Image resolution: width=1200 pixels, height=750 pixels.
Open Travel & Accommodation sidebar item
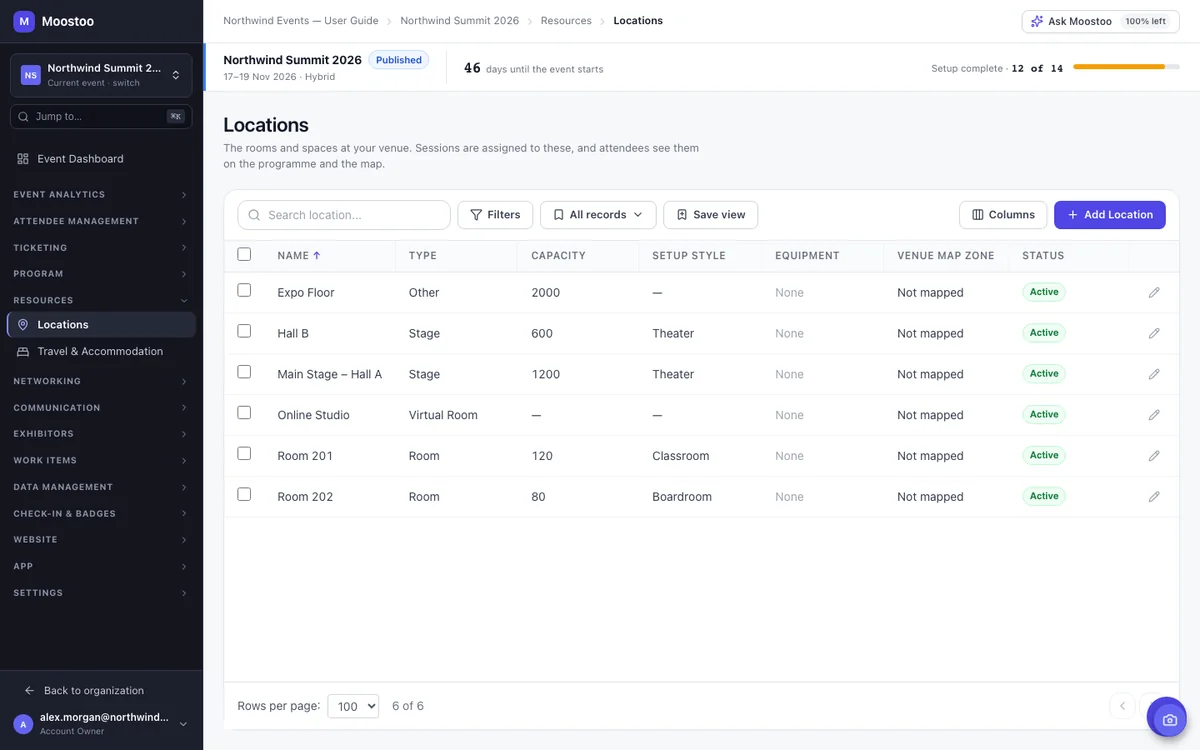pos(101,352)
